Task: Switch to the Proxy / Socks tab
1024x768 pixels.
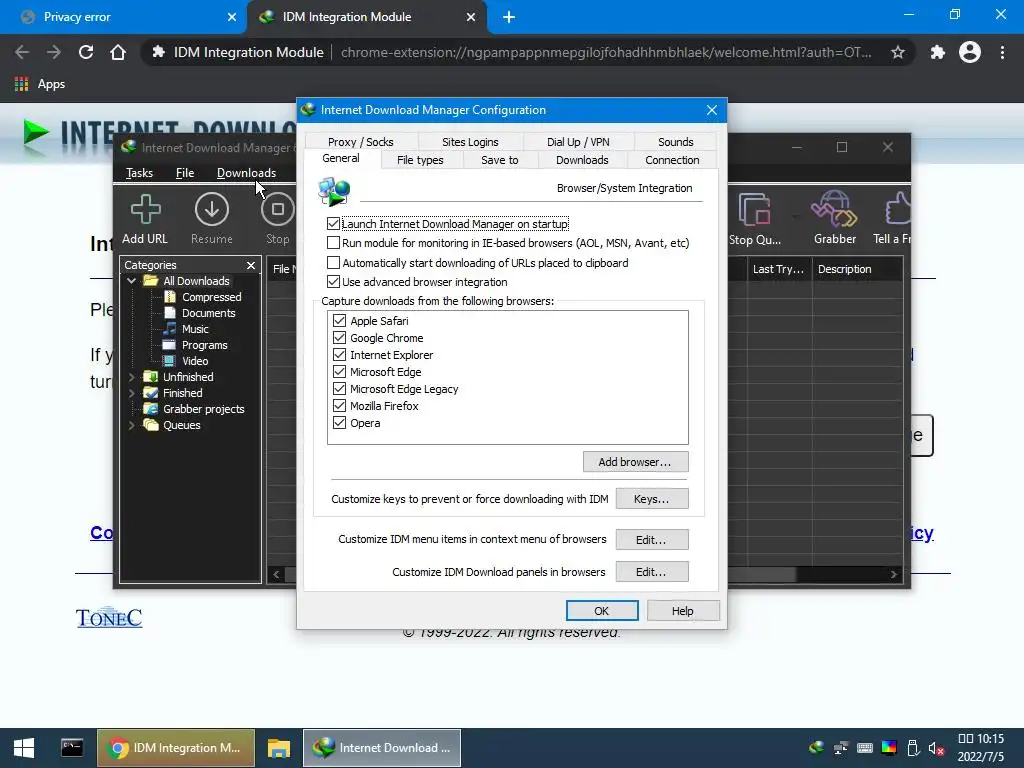Action: tap(360, 142)
